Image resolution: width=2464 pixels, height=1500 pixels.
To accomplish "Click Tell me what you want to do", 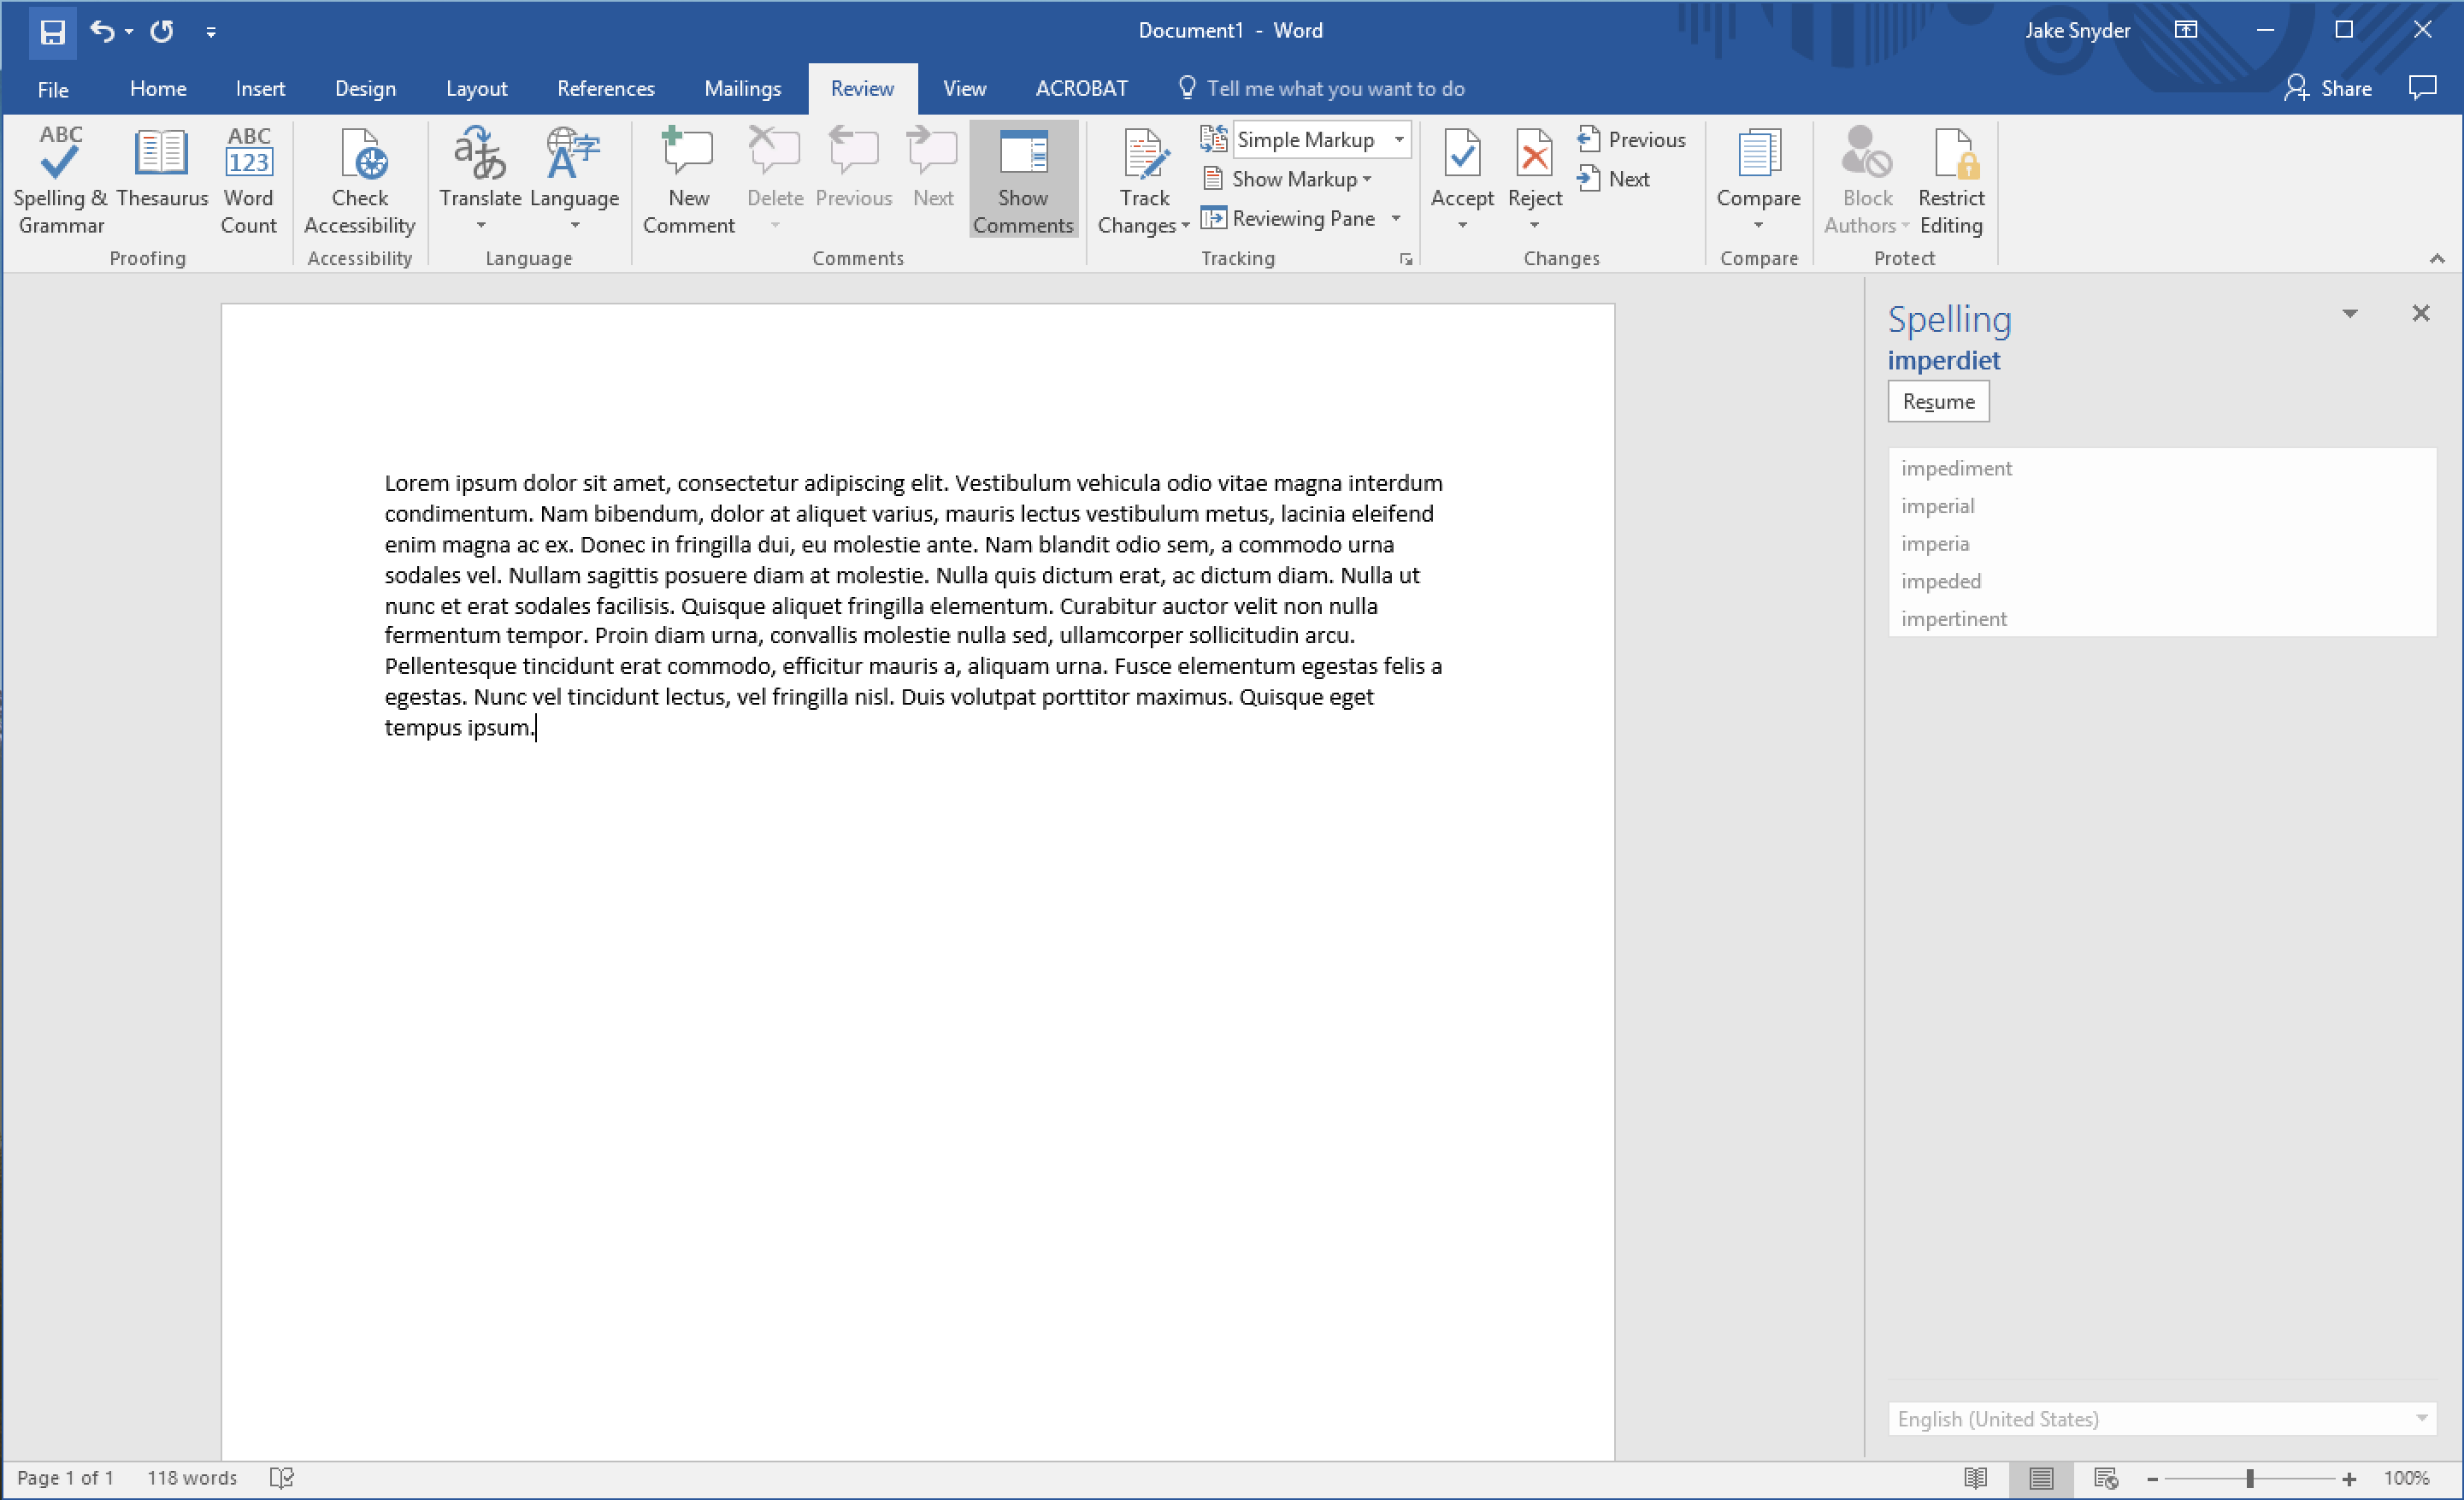I will [1322, 89].
